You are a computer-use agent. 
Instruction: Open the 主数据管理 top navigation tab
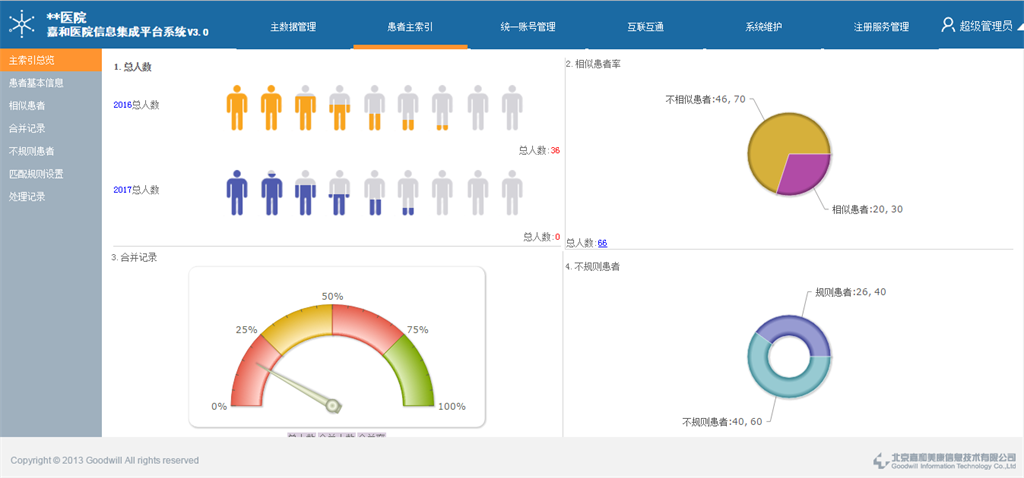[x=293, y=27]
